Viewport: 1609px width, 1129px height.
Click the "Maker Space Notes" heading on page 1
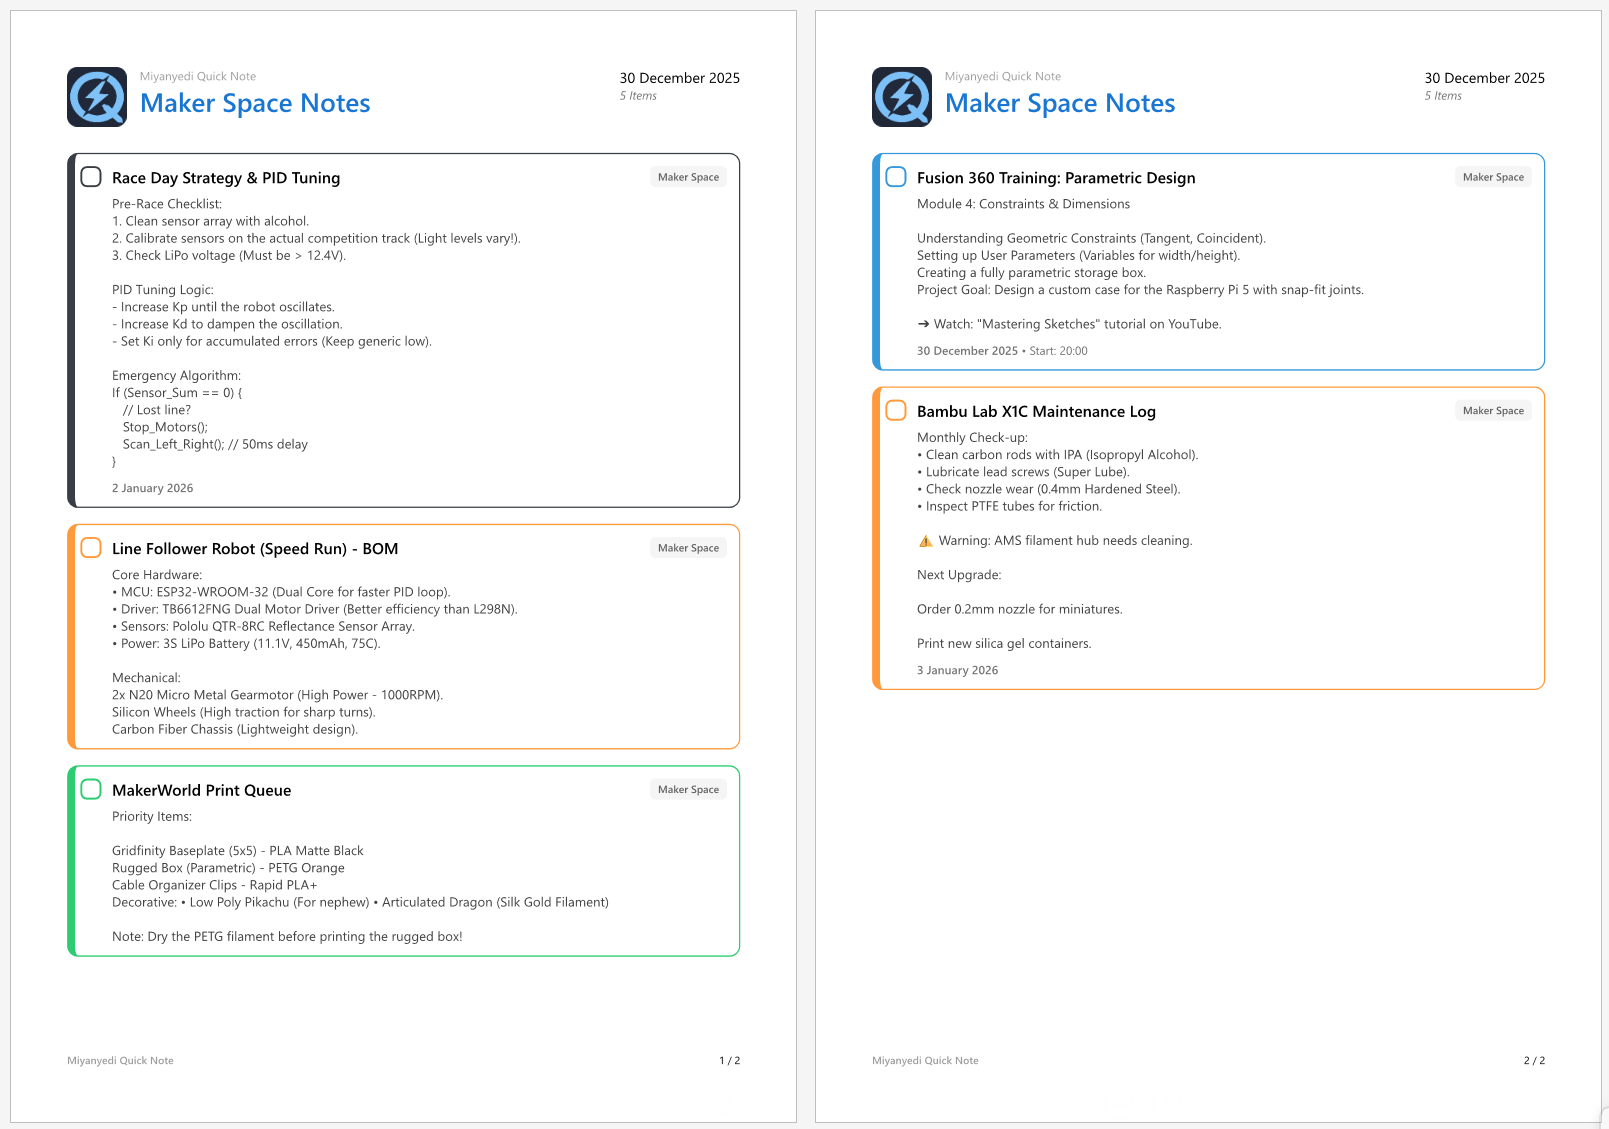point(255,103)
